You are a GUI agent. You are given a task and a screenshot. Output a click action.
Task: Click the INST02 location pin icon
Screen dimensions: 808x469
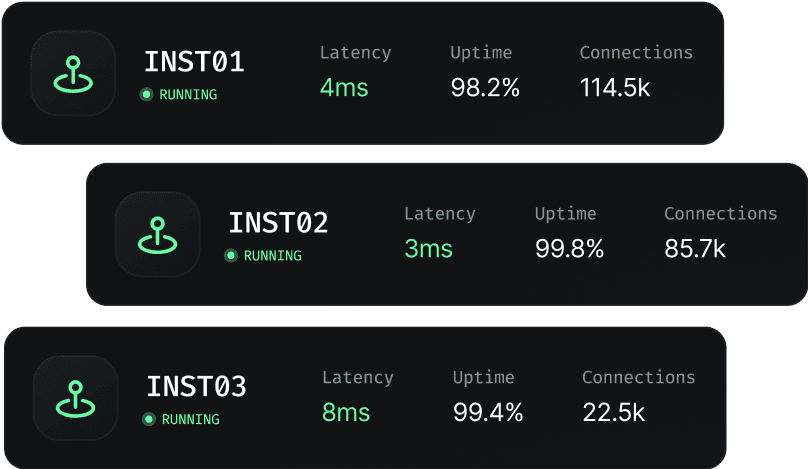click(x=157, y=234)
